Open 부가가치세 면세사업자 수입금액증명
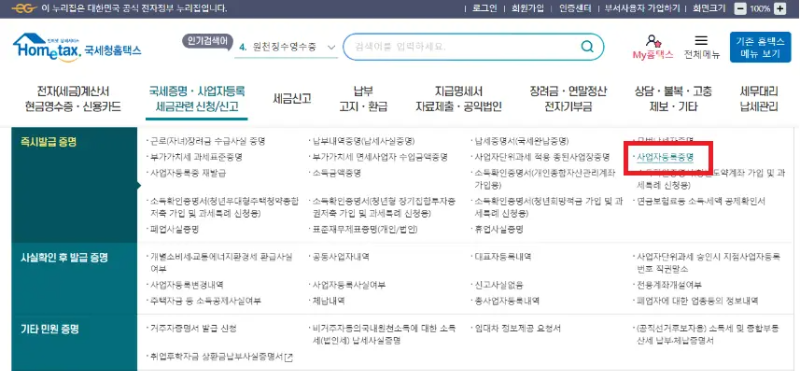800x371 pixels. point(380,157)
